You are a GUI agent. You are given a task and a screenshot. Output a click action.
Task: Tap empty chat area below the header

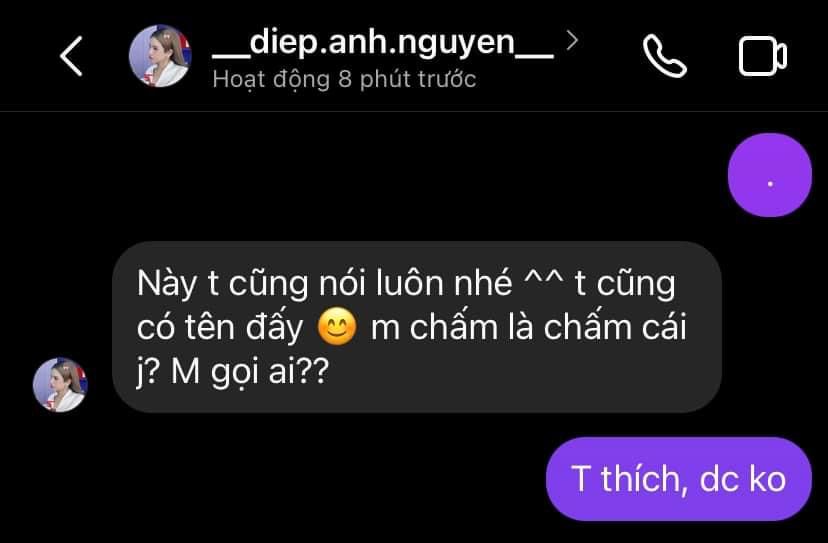370,174
